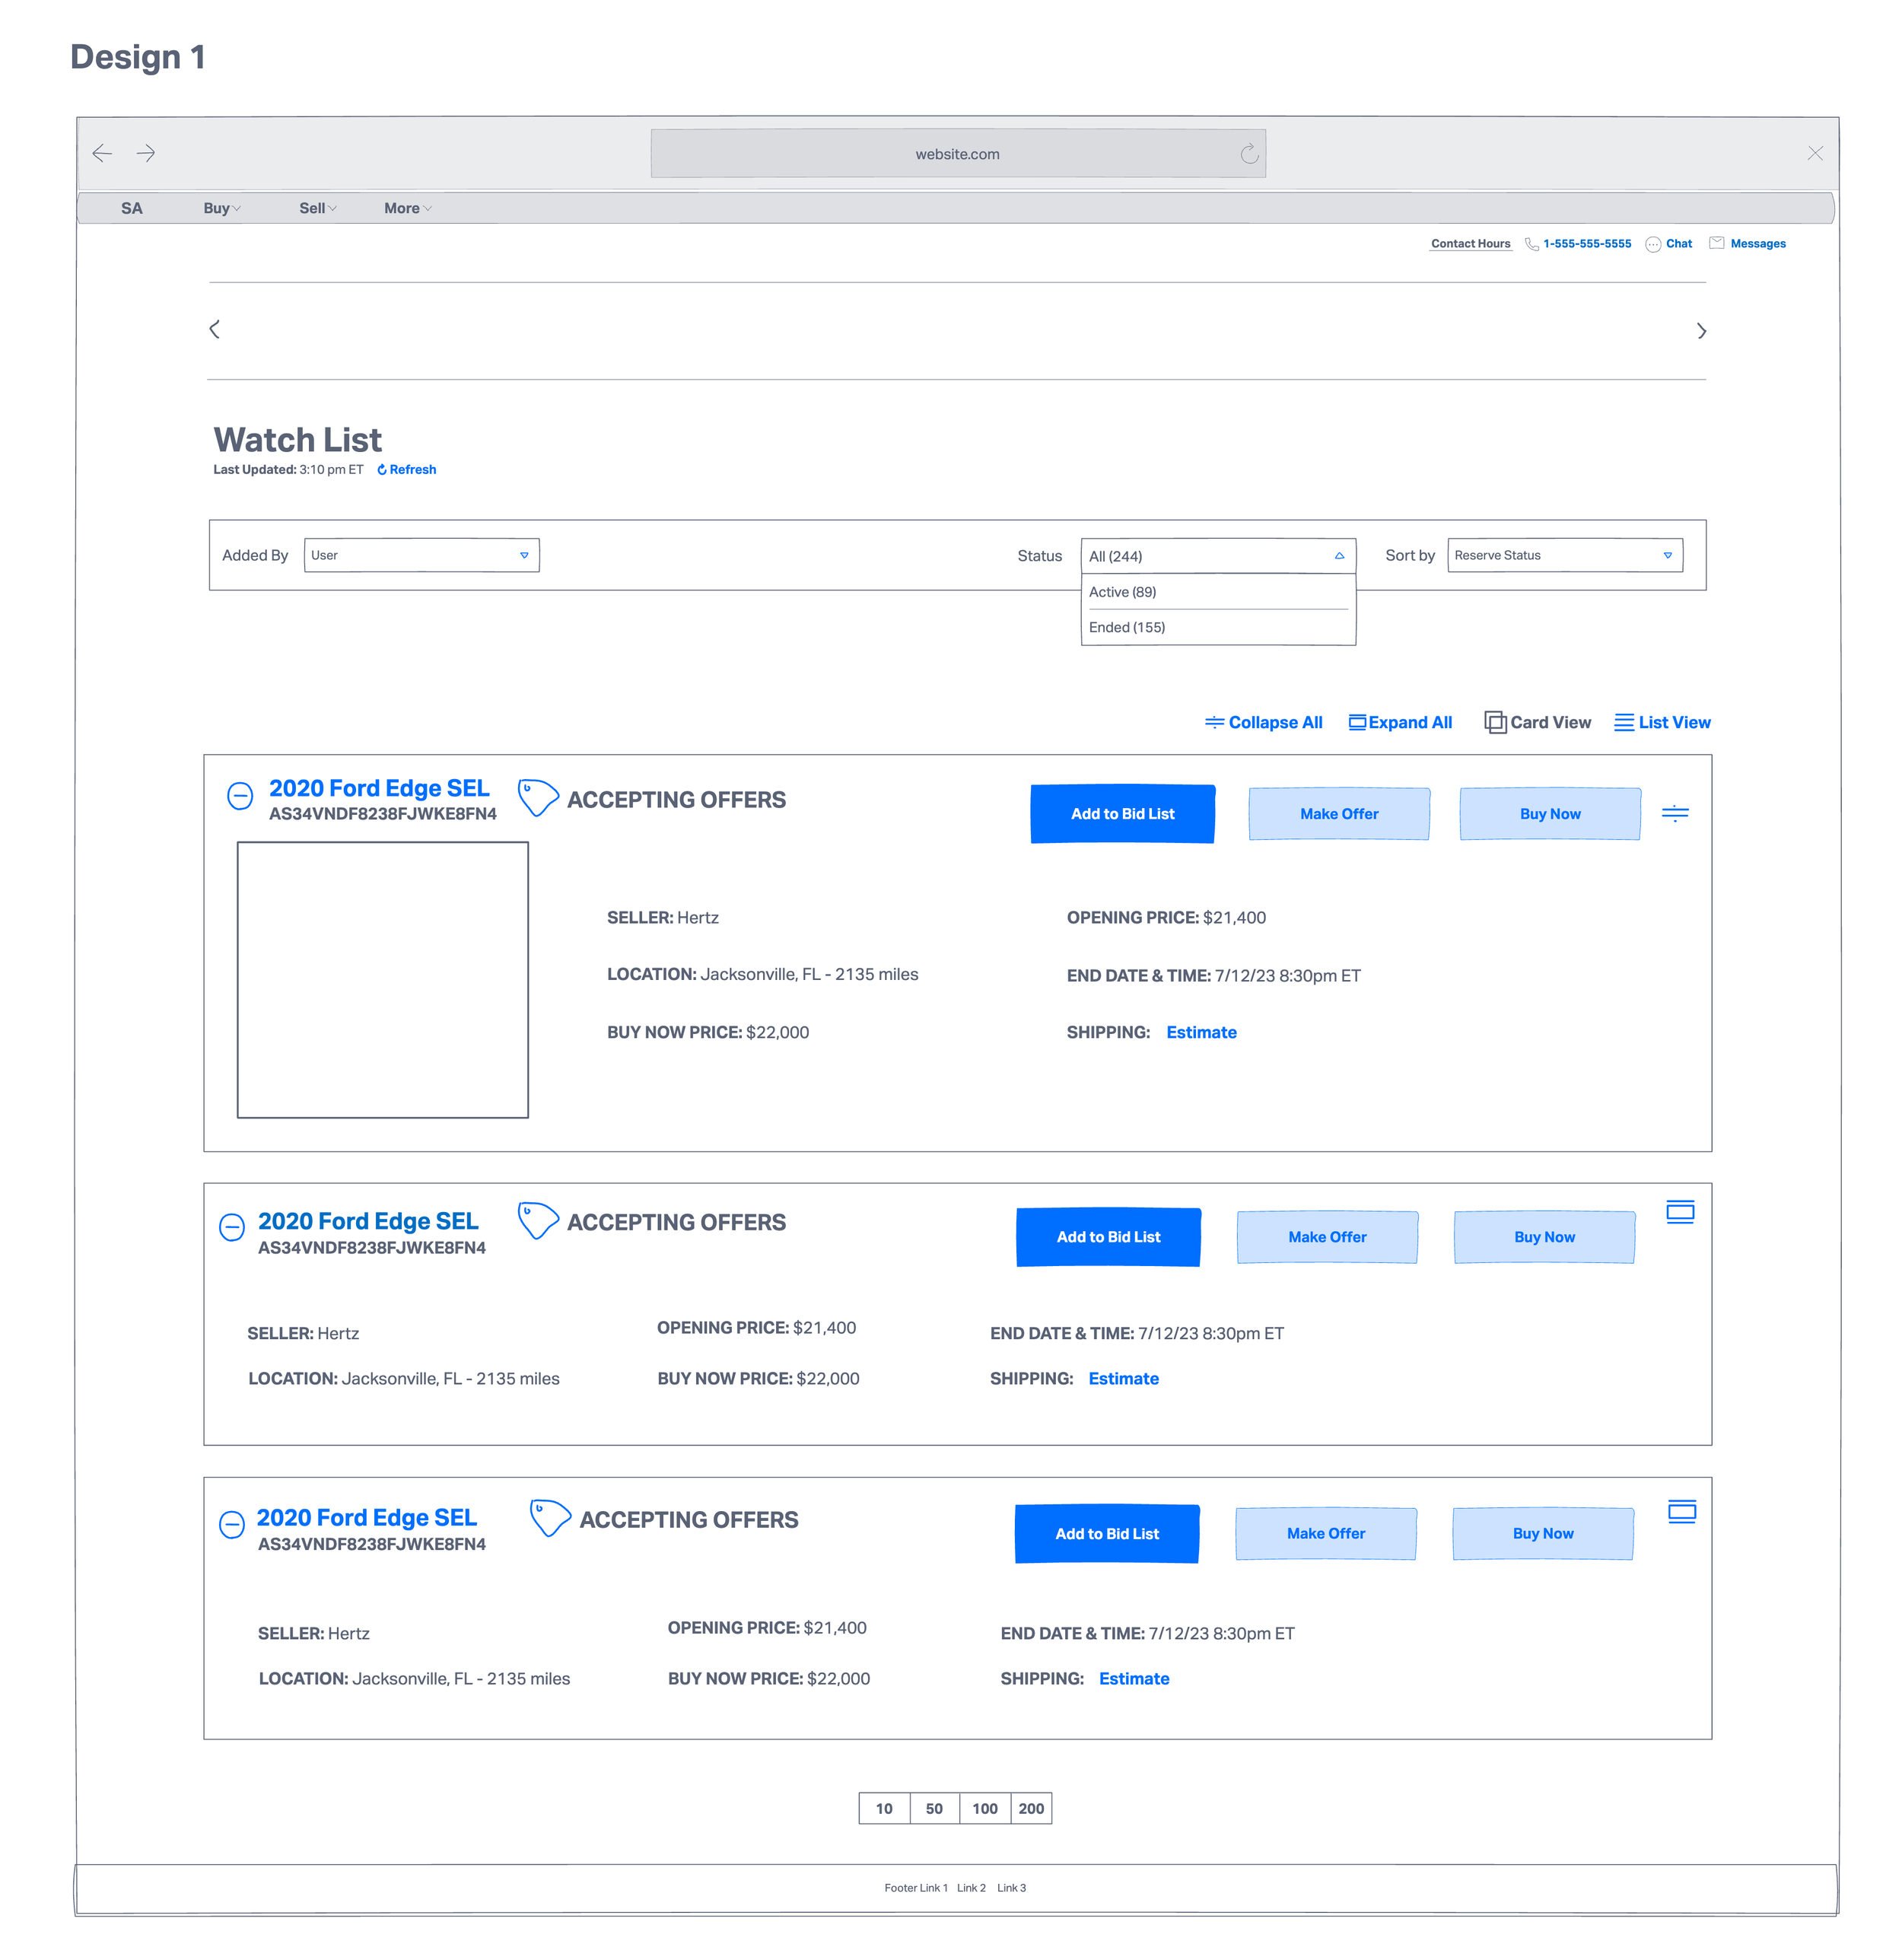Image resolution: width=1902 pixels, height=1960 pixels.
Task: Click the first card's price tag icon
Action: coord(537,798)
